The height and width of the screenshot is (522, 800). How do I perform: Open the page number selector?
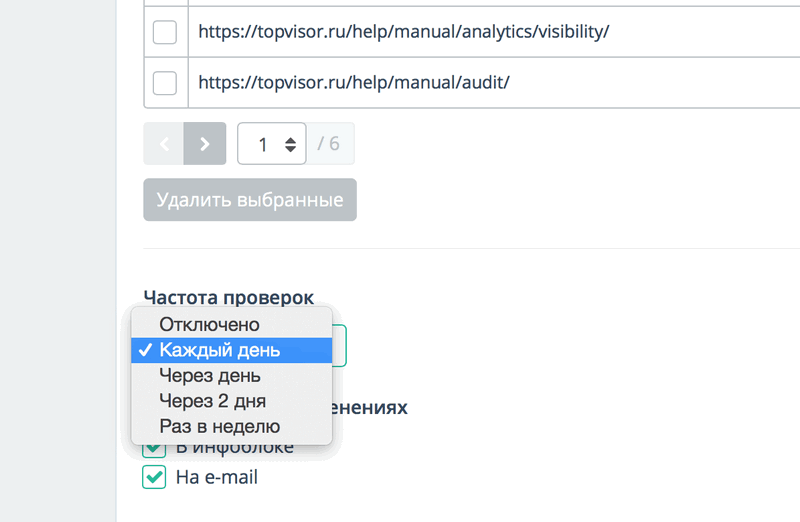(271, 144)
